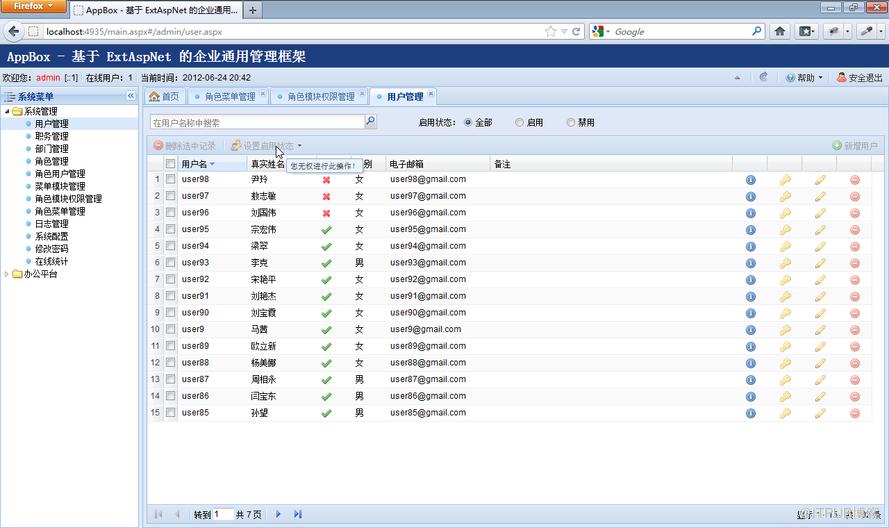This screenshot has height=528, width=889.
Task: Switch to the 首页 tab
Action: pyautogui.click(x=164, y=96)
